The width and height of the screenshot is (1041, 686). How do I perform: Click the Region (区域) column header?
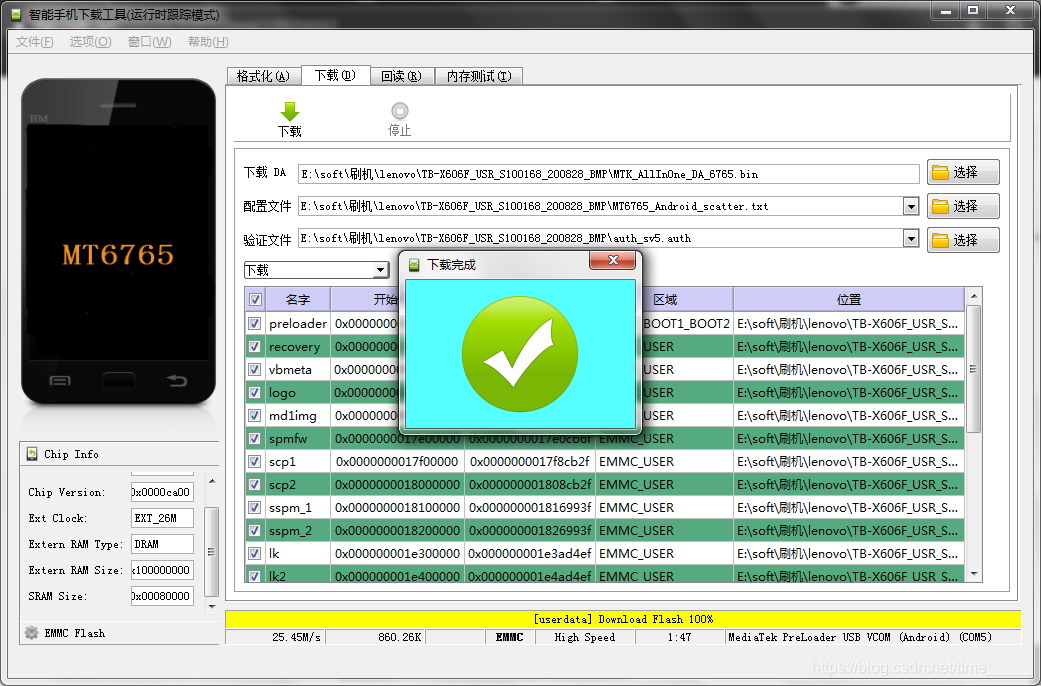pos(665,300)
